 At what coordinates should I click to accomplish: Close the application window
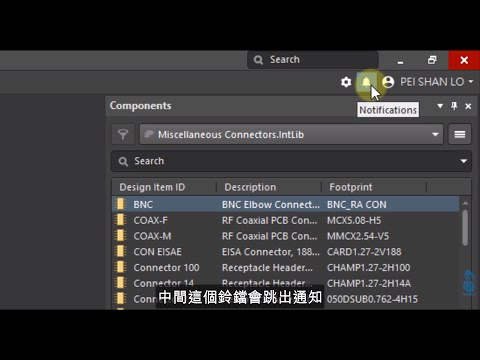[x=464, y=60]
